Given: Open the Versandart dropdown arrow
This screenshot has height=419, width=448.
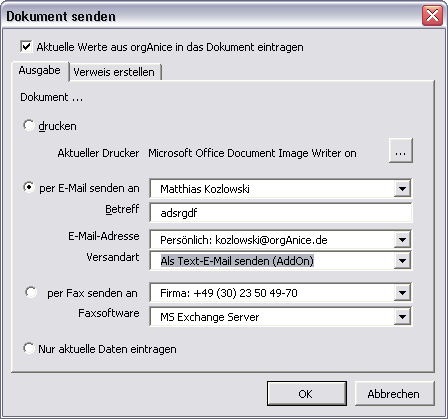Looking at the screenshot, I should click(x=402, y=261).
